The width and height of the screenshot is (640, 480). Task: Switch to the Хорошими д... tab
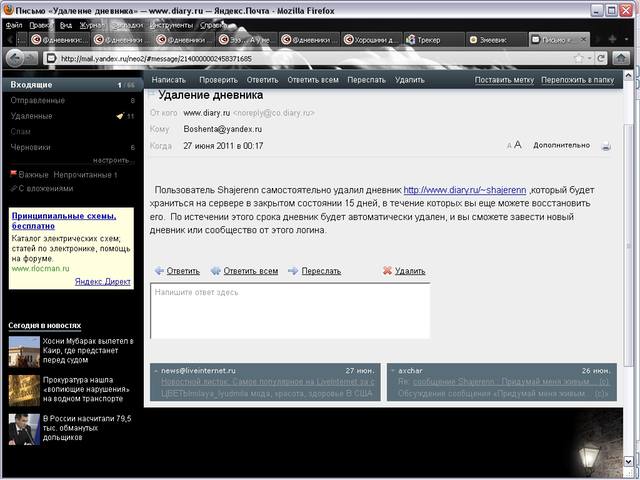[x=371, y=40]
